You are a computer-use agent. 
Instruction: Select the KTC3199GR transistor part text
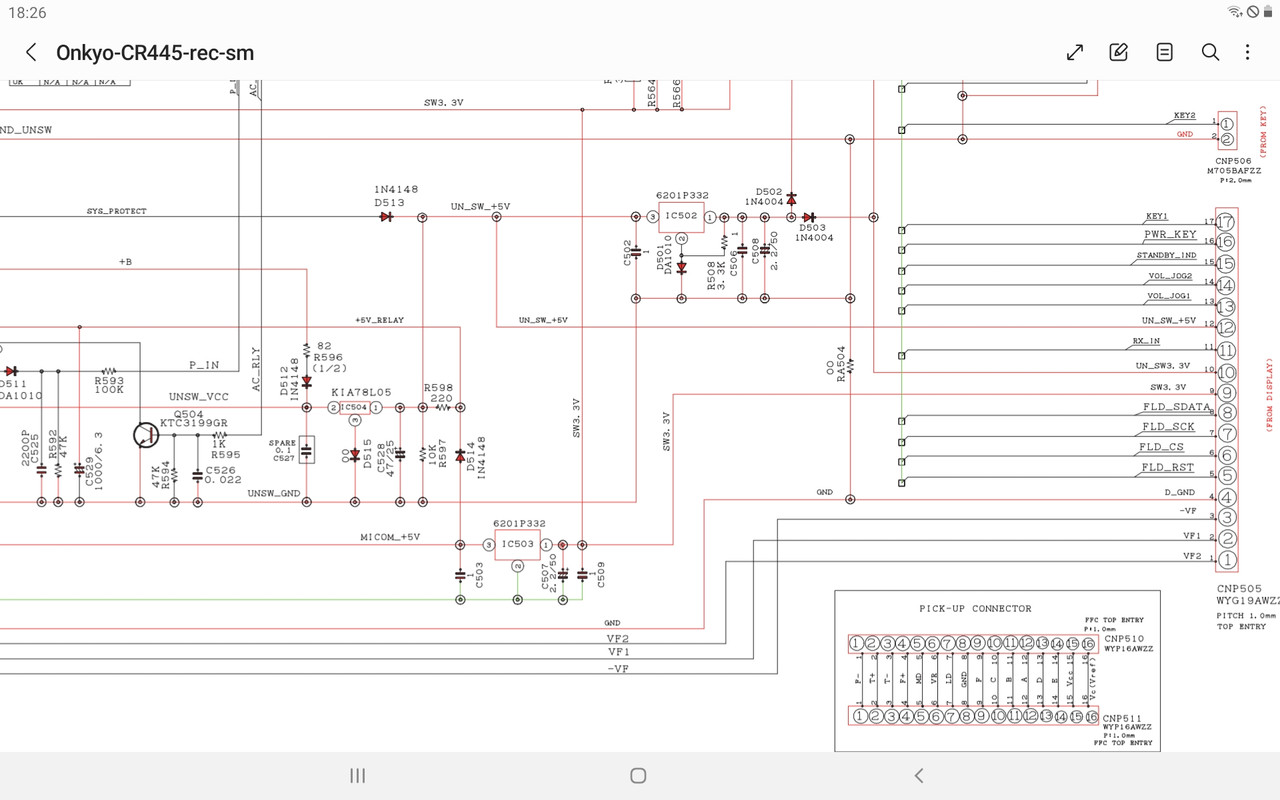tap(194, 423)
